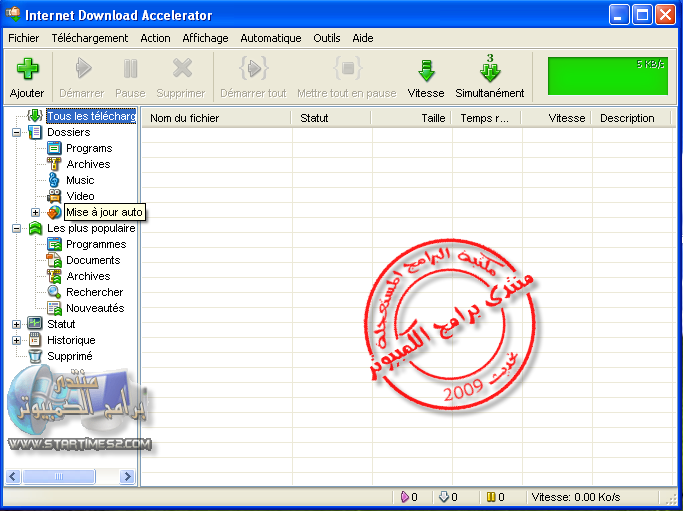Viewport: 683px width, 511px height.
Task: Click the tree panel right scroll arrow
Action: click(x=127, y=476)
